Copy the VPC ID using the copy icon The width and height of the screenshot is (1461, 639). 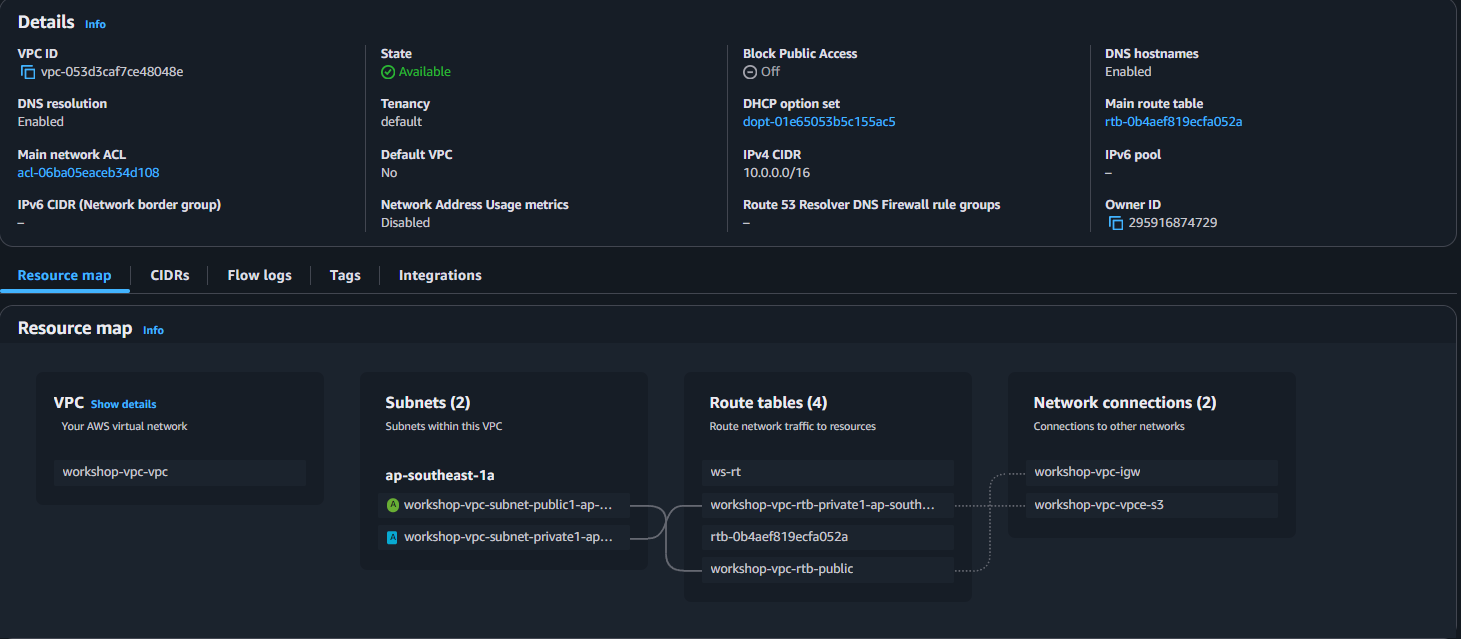[x=25, y=71]
